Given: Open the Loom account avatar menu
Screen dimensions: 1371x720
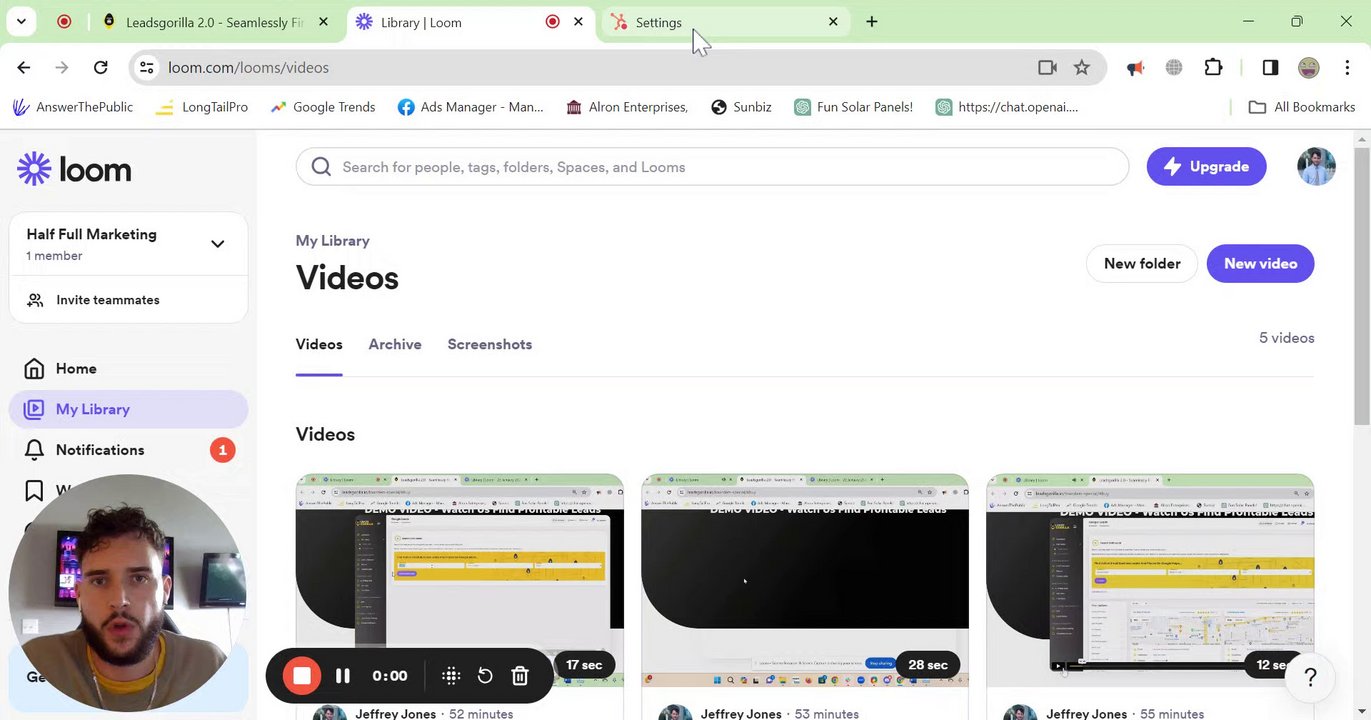Looking at the screenshot, I should [1316, 167].
